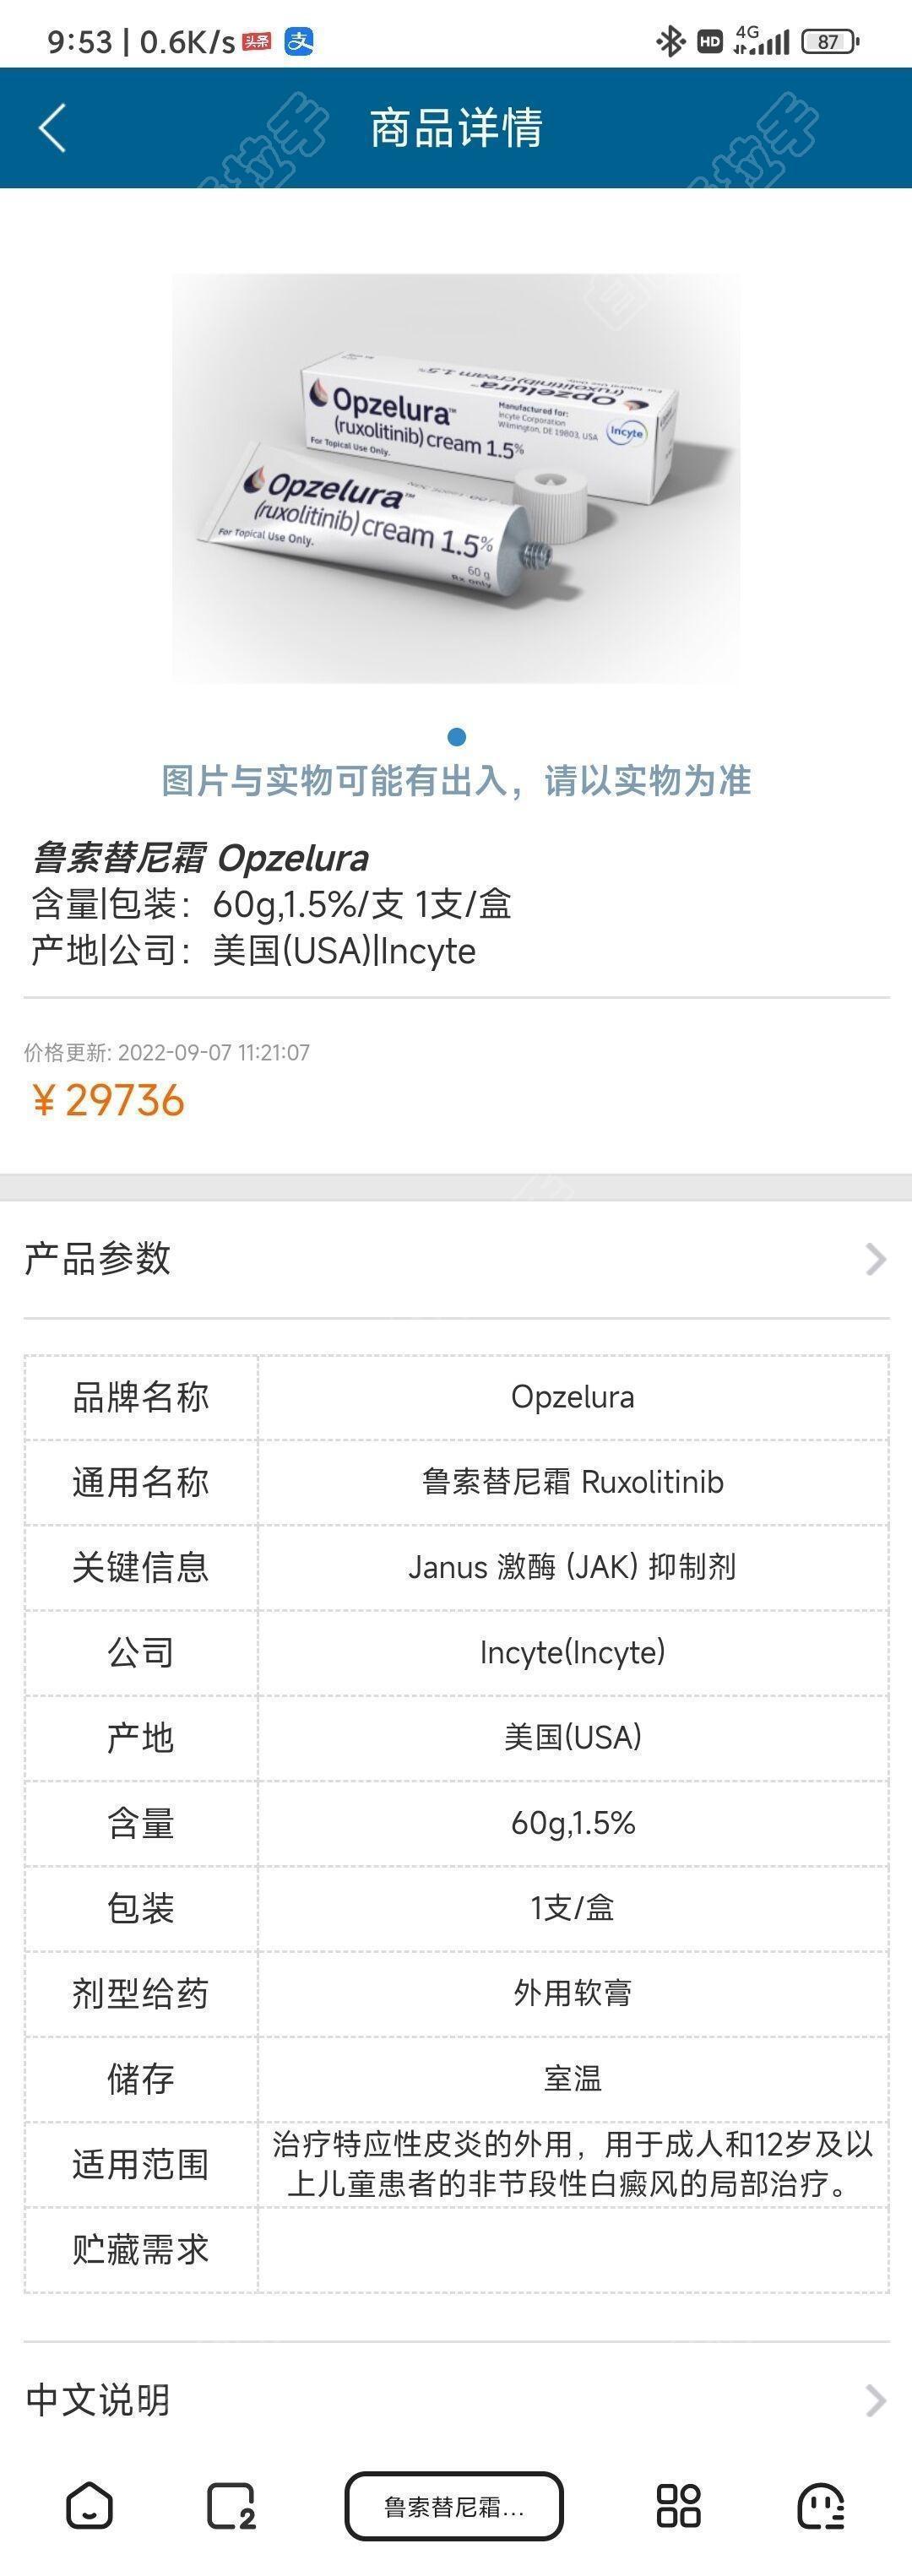Open the four-squares grid menu icon
The image size is (912, 2576).
tap(678, 2505)
